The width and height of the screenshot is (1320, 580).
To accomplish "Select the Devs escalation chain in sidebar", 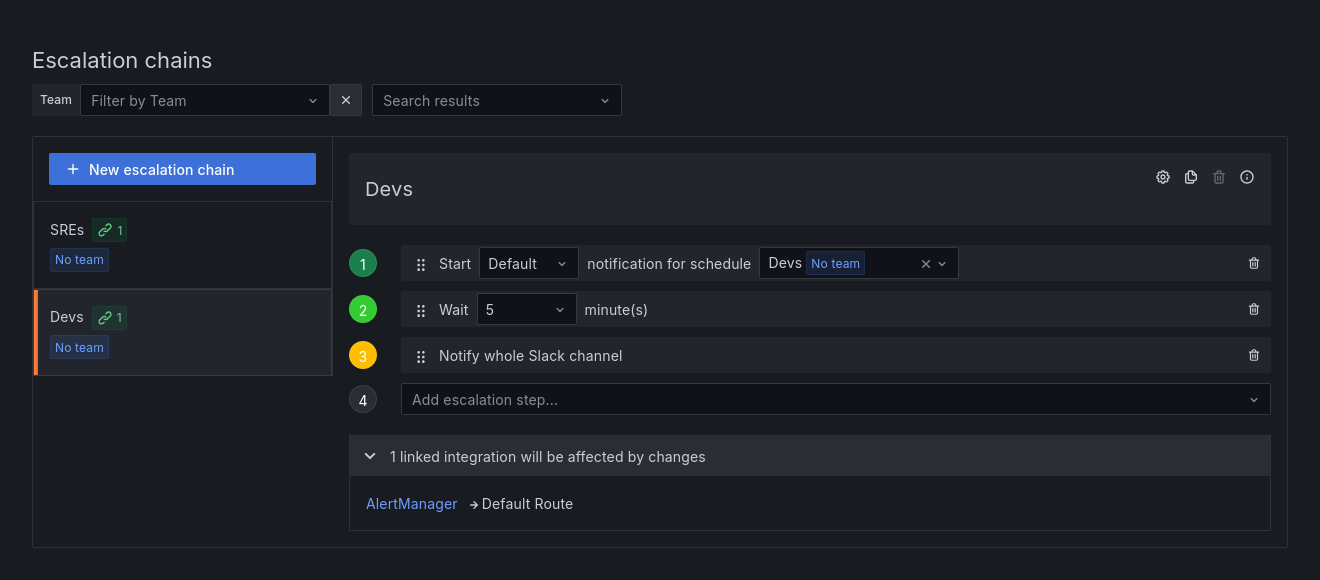I will tap(66, 317).
